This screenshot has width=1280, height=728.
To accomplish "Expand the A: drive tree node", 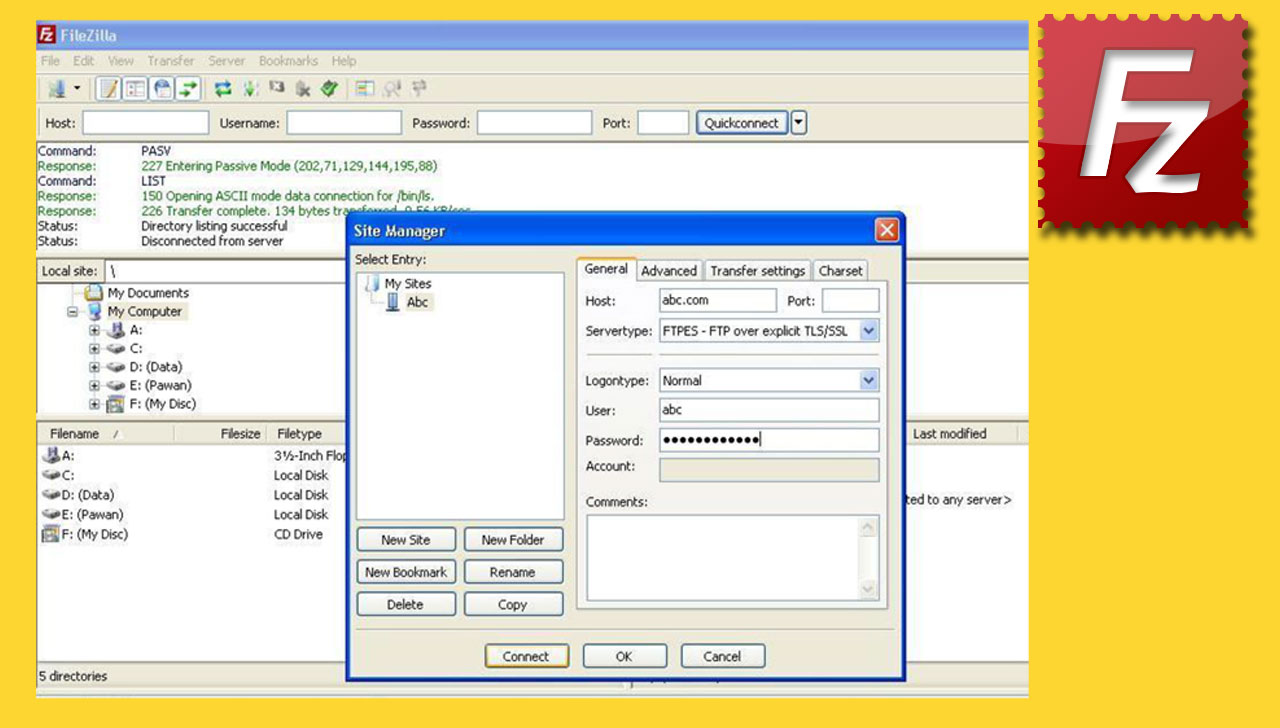I will tap(94, 330).
